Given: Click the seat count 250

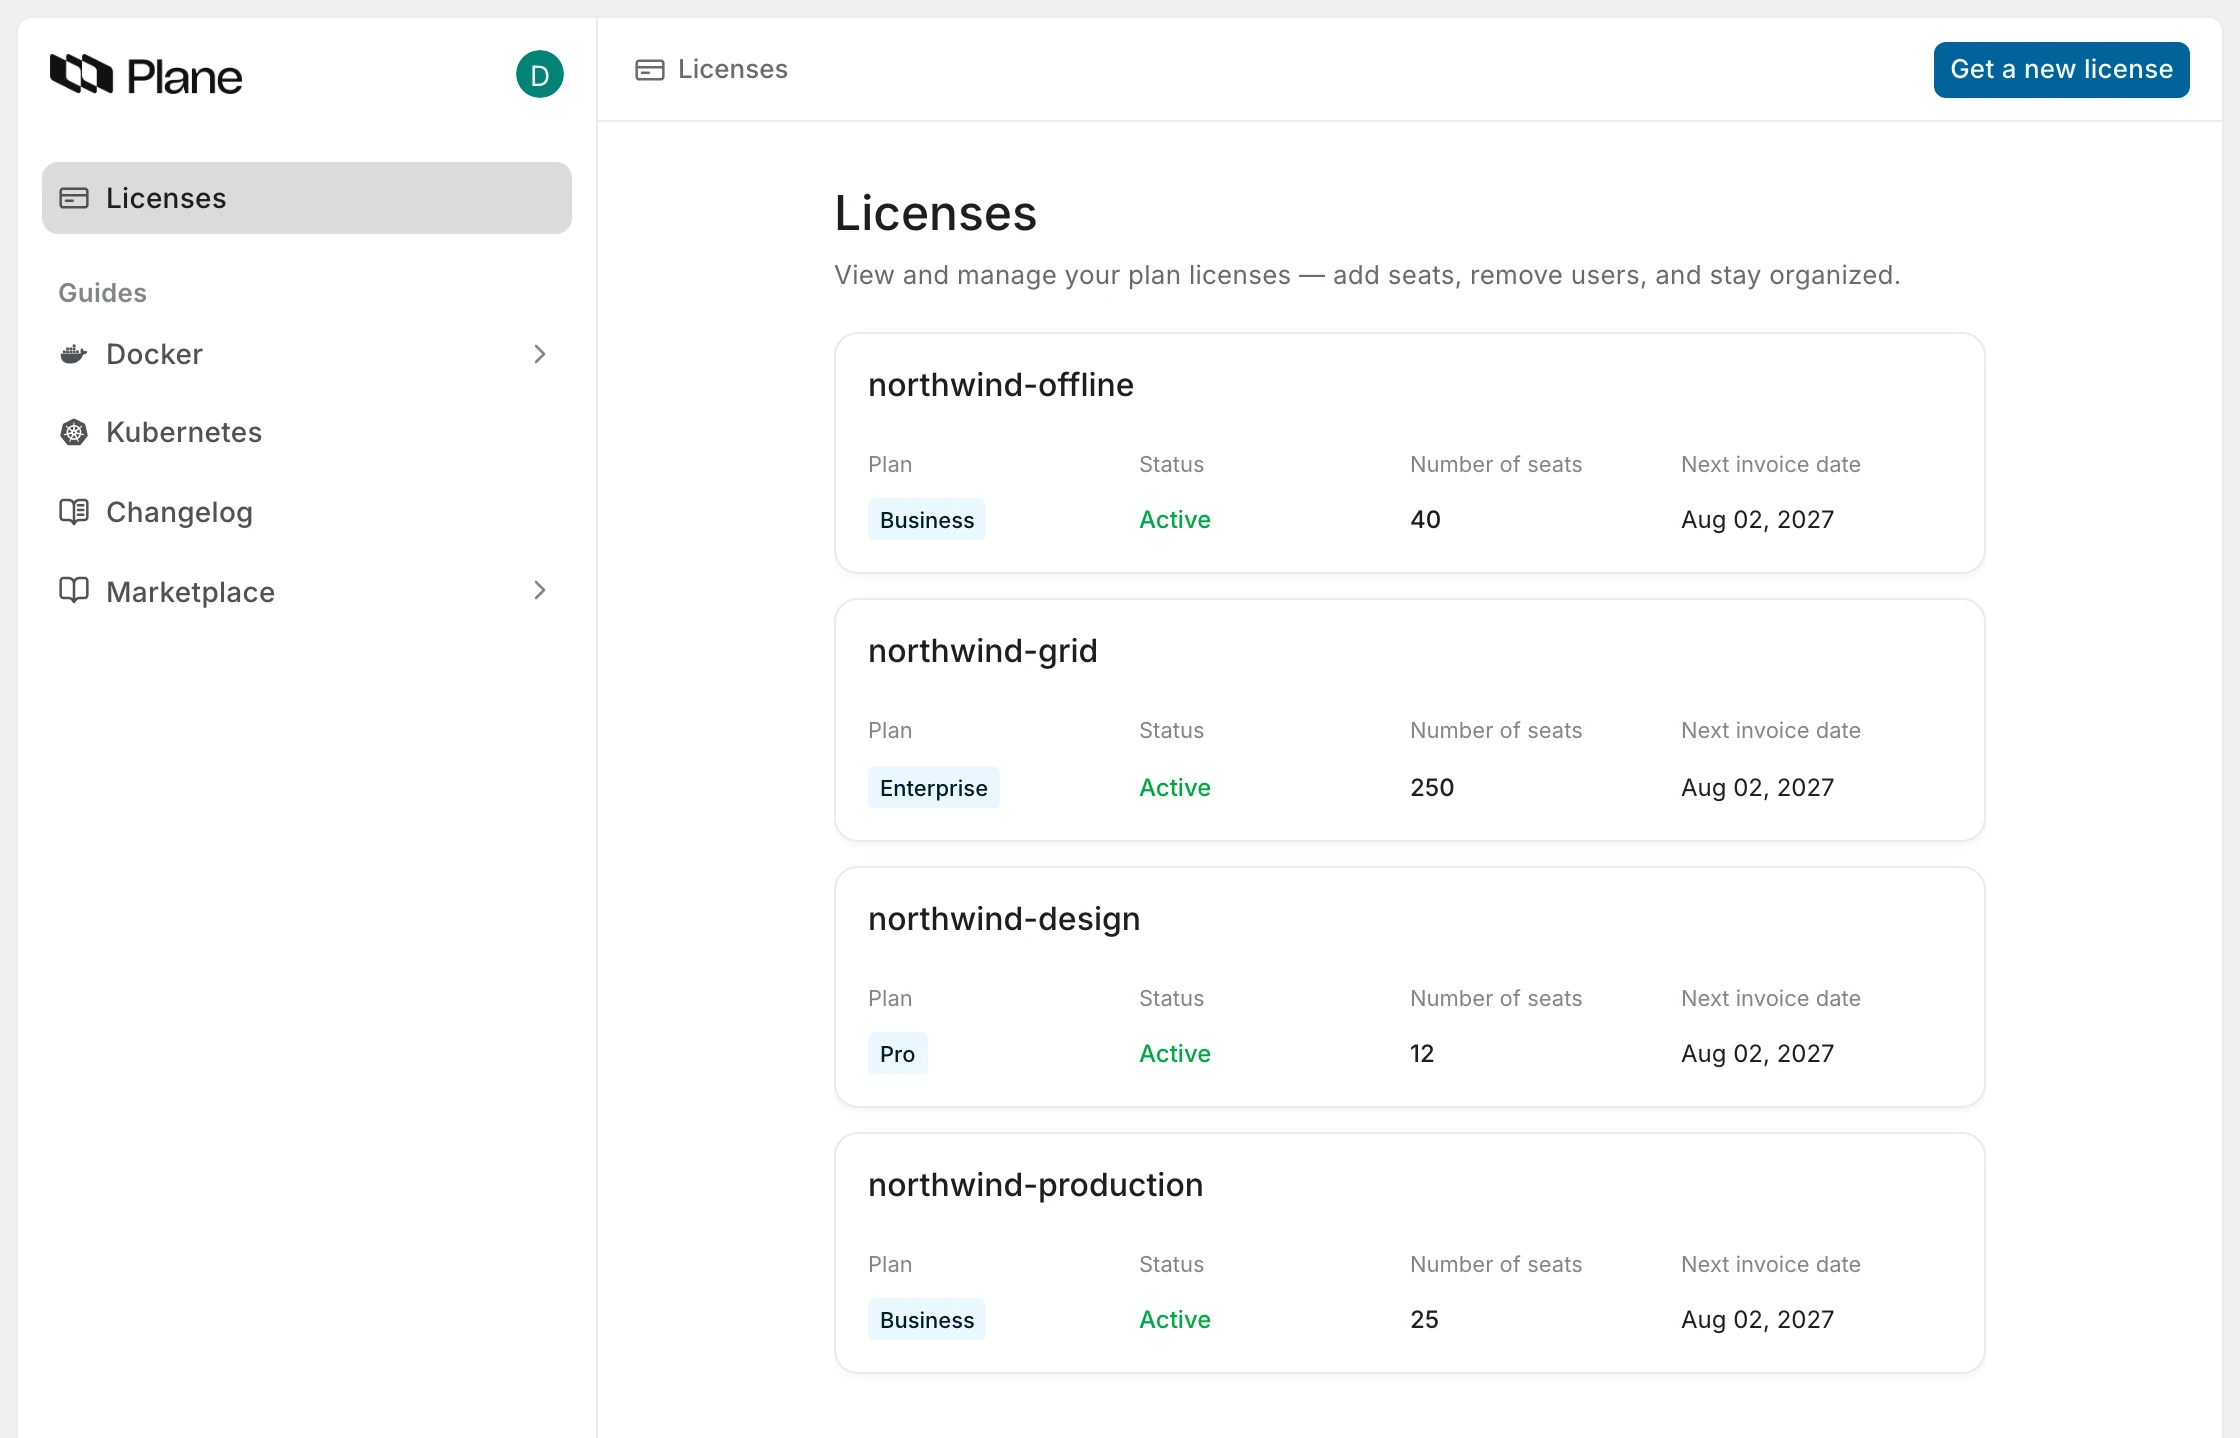Looking at the screenshot, I should point(1432,788).
